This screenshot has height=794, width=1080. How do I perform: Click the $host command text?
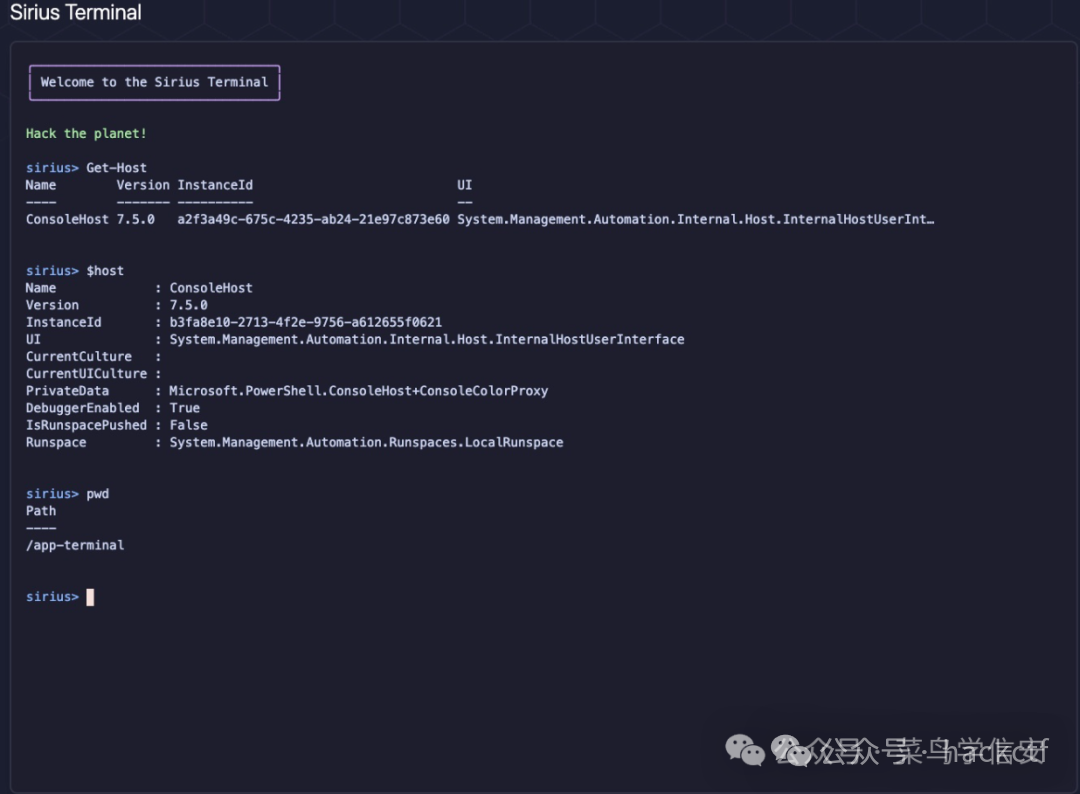[x=105, y=271]
